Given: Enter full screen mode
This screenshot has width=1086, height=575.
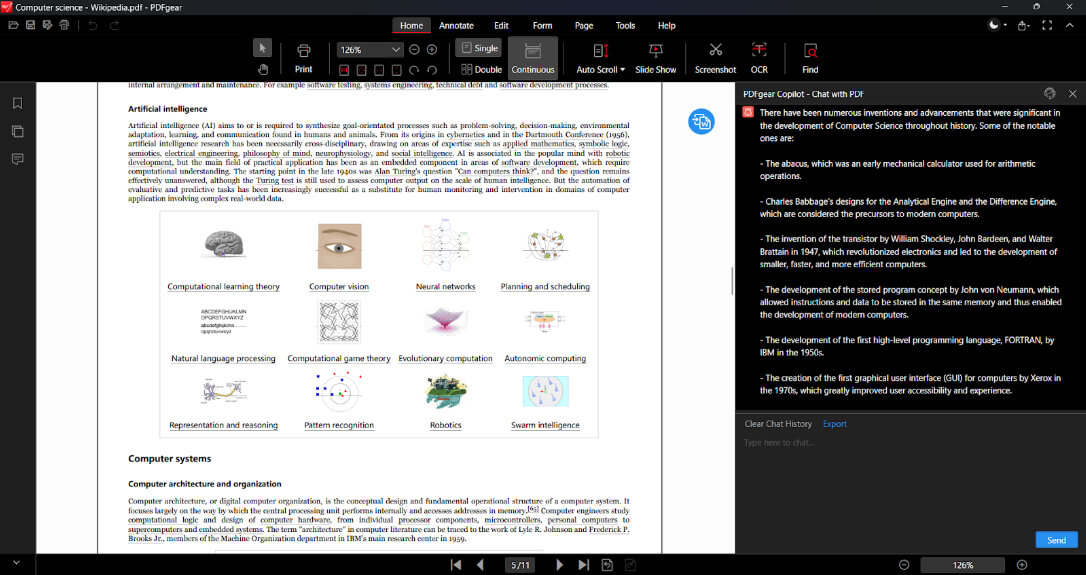Looking at the screenshot, I should click(1047, 26).
